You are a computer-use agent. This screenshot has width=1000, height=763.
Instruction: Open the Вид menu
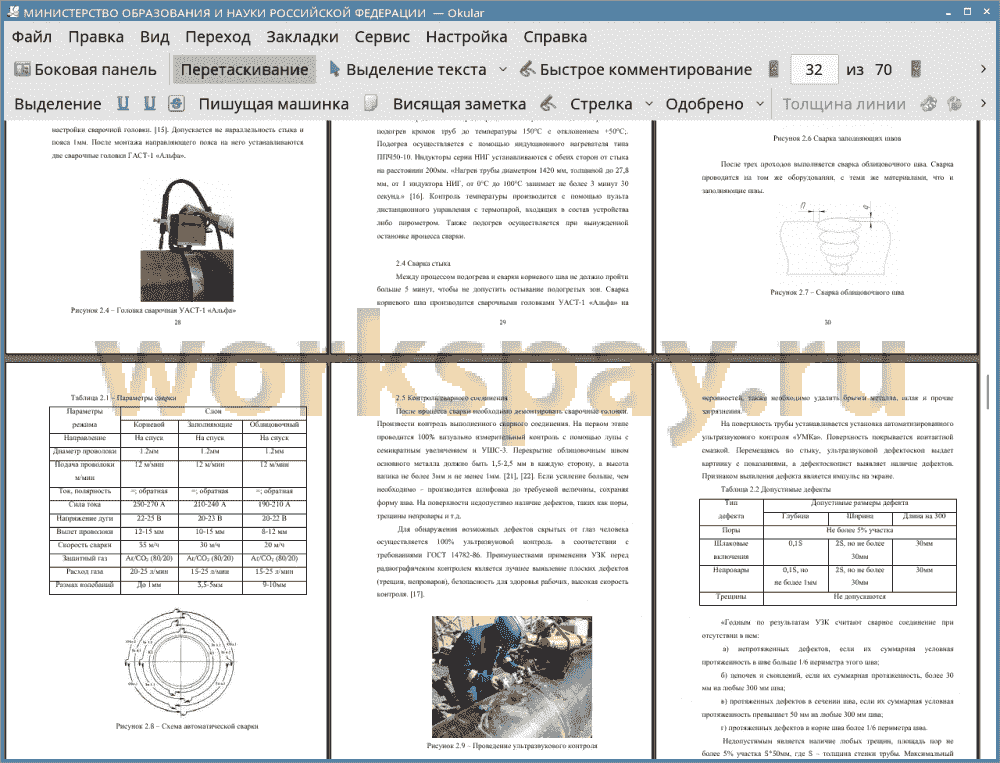tap(154, 37)
